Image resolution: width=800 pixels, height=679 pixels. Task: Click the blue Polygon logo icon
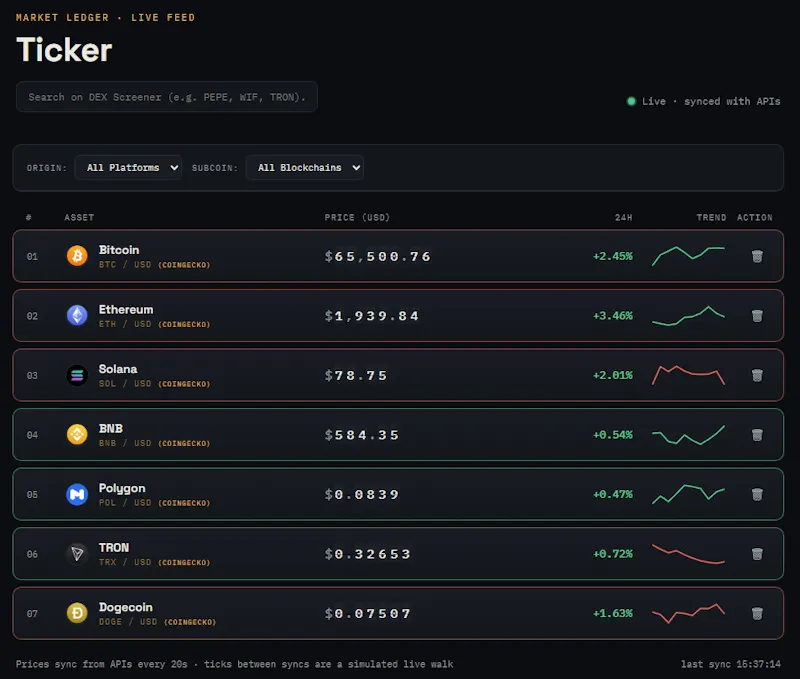pyautogui.click(x=77, y=494)
